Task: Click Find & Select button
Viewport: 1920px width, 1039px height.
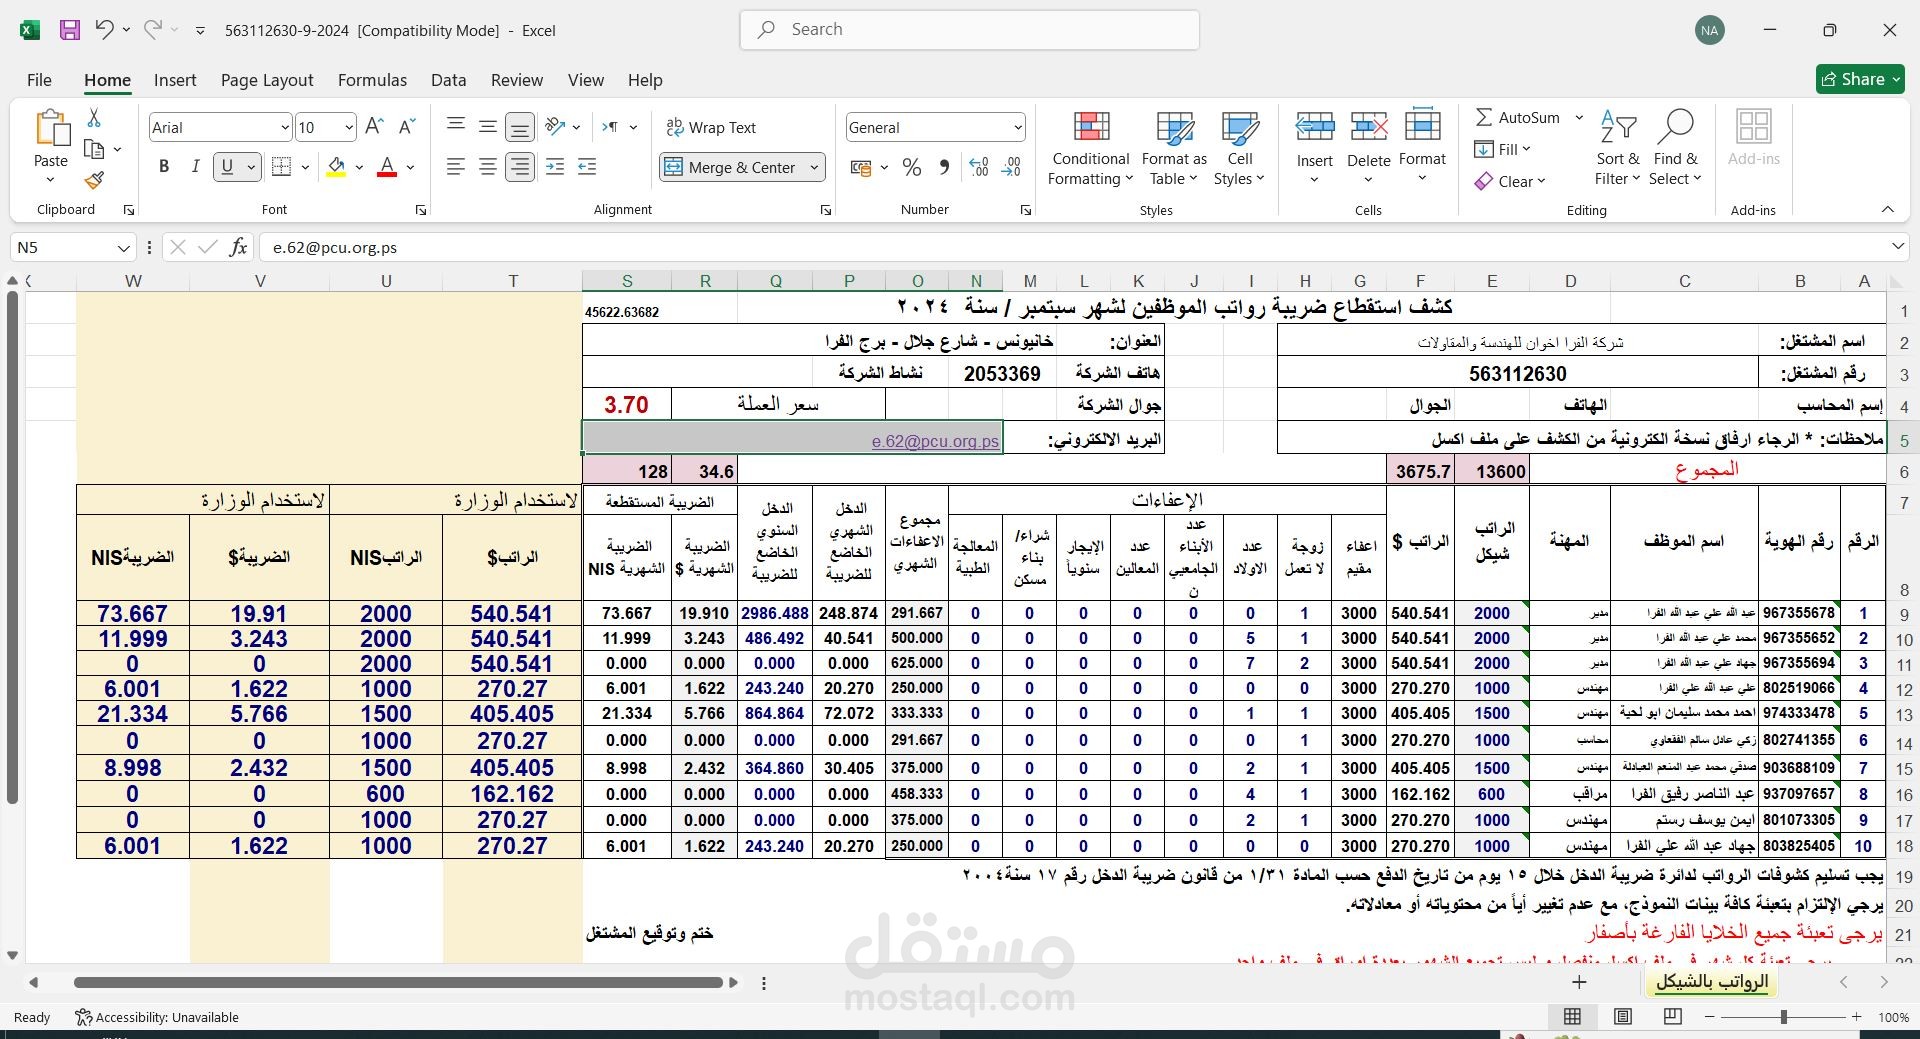Action: tap(1675, 148)
